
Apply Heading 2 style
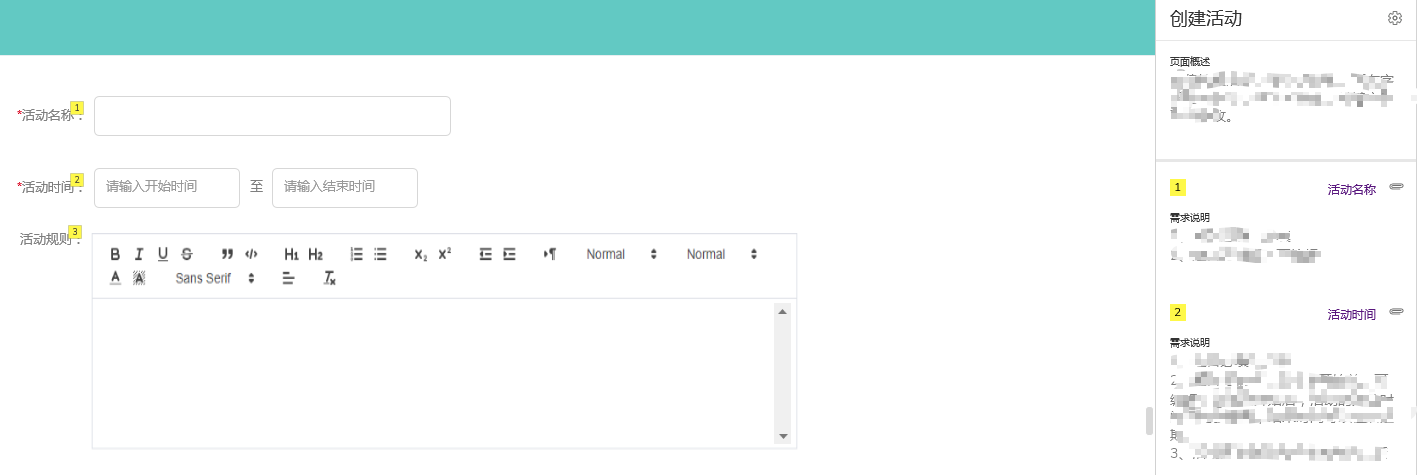316,254
